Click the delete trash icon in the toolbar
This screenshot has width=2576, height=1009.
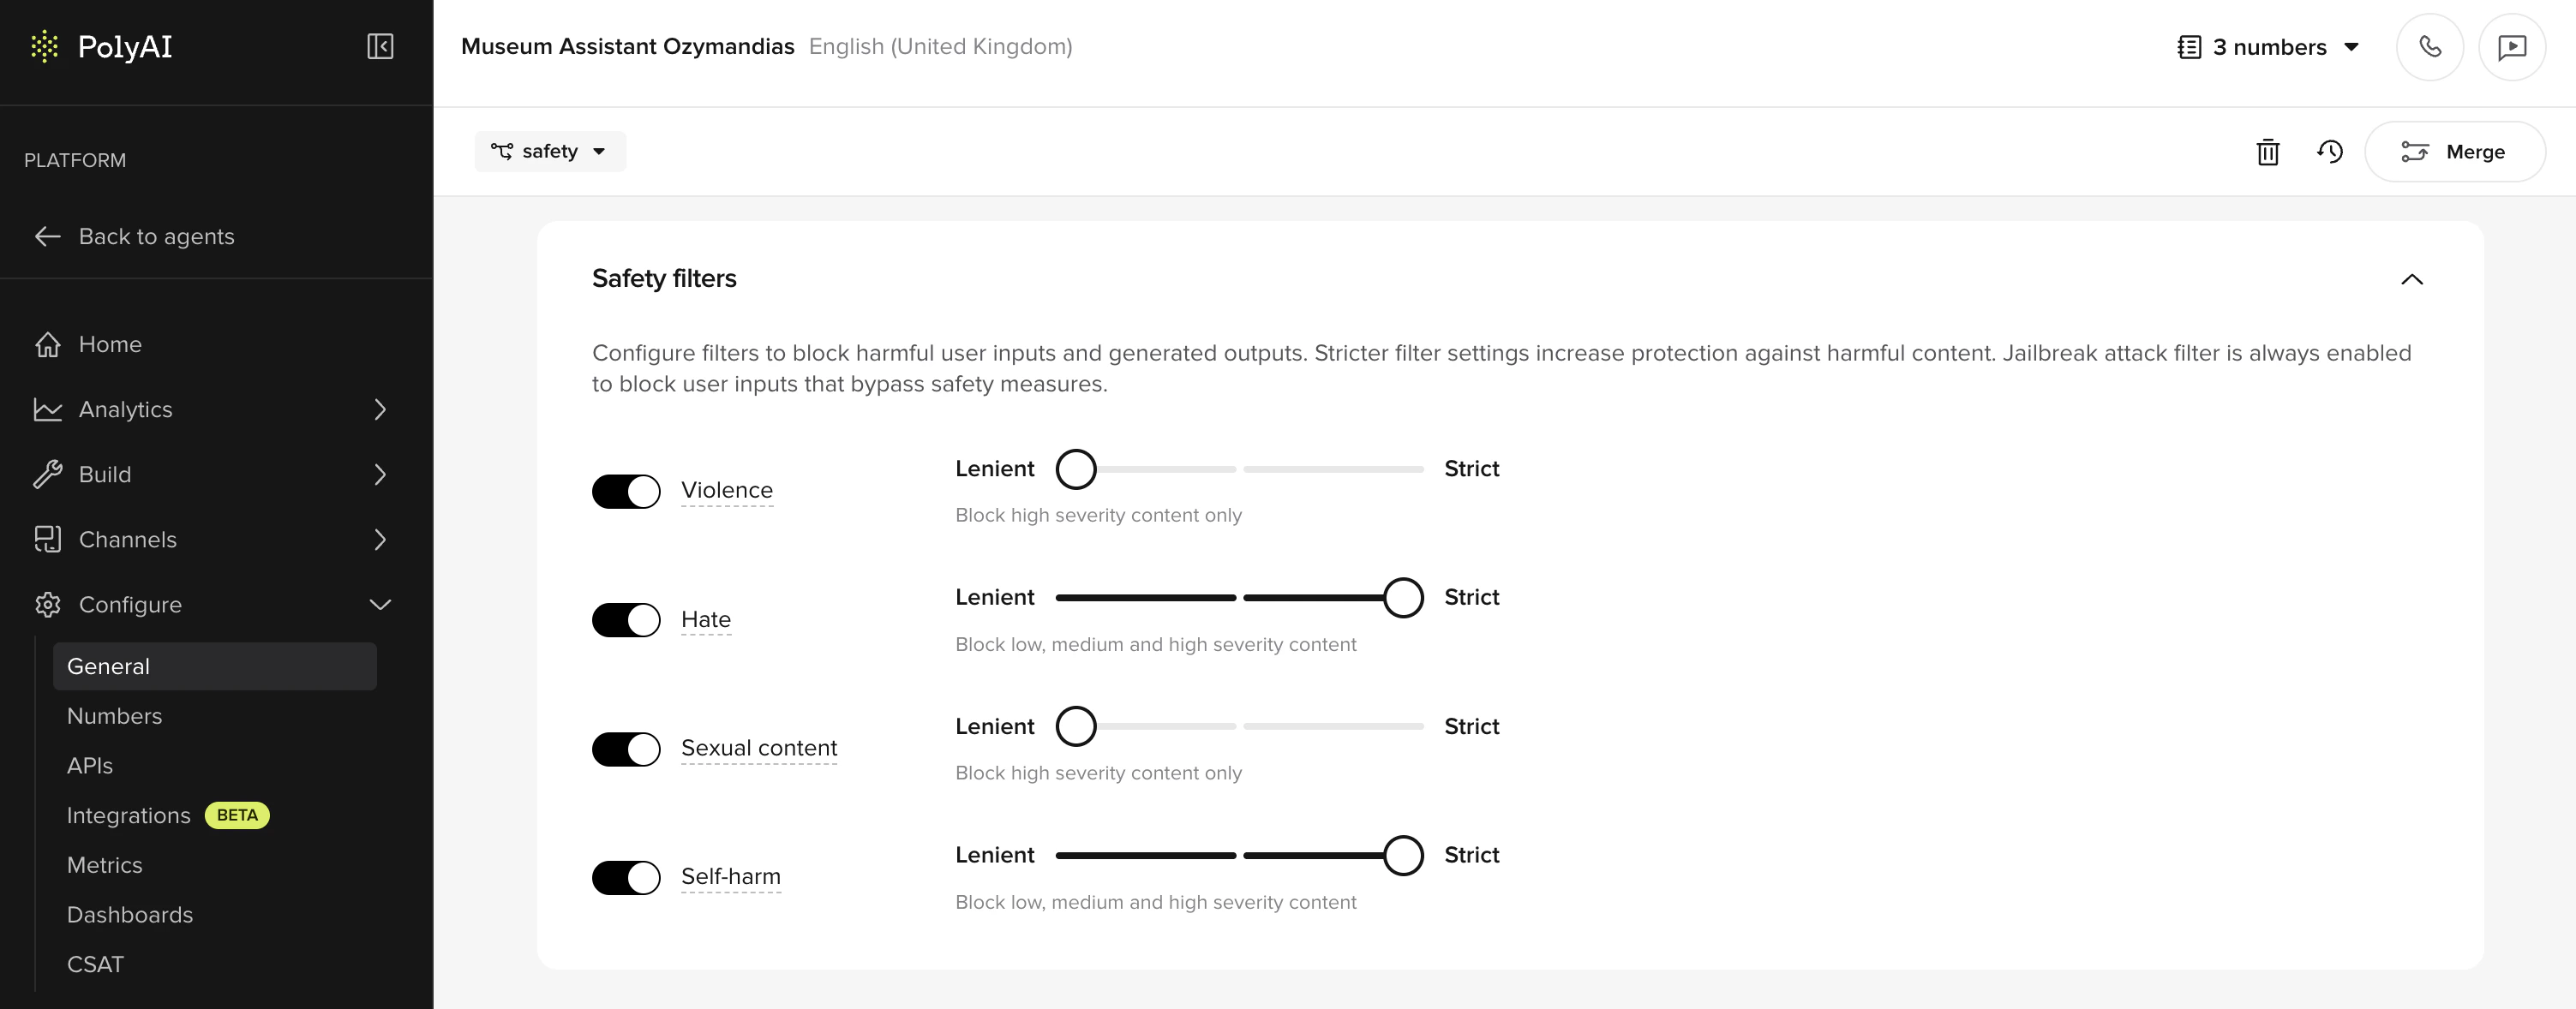point(2268,152)
